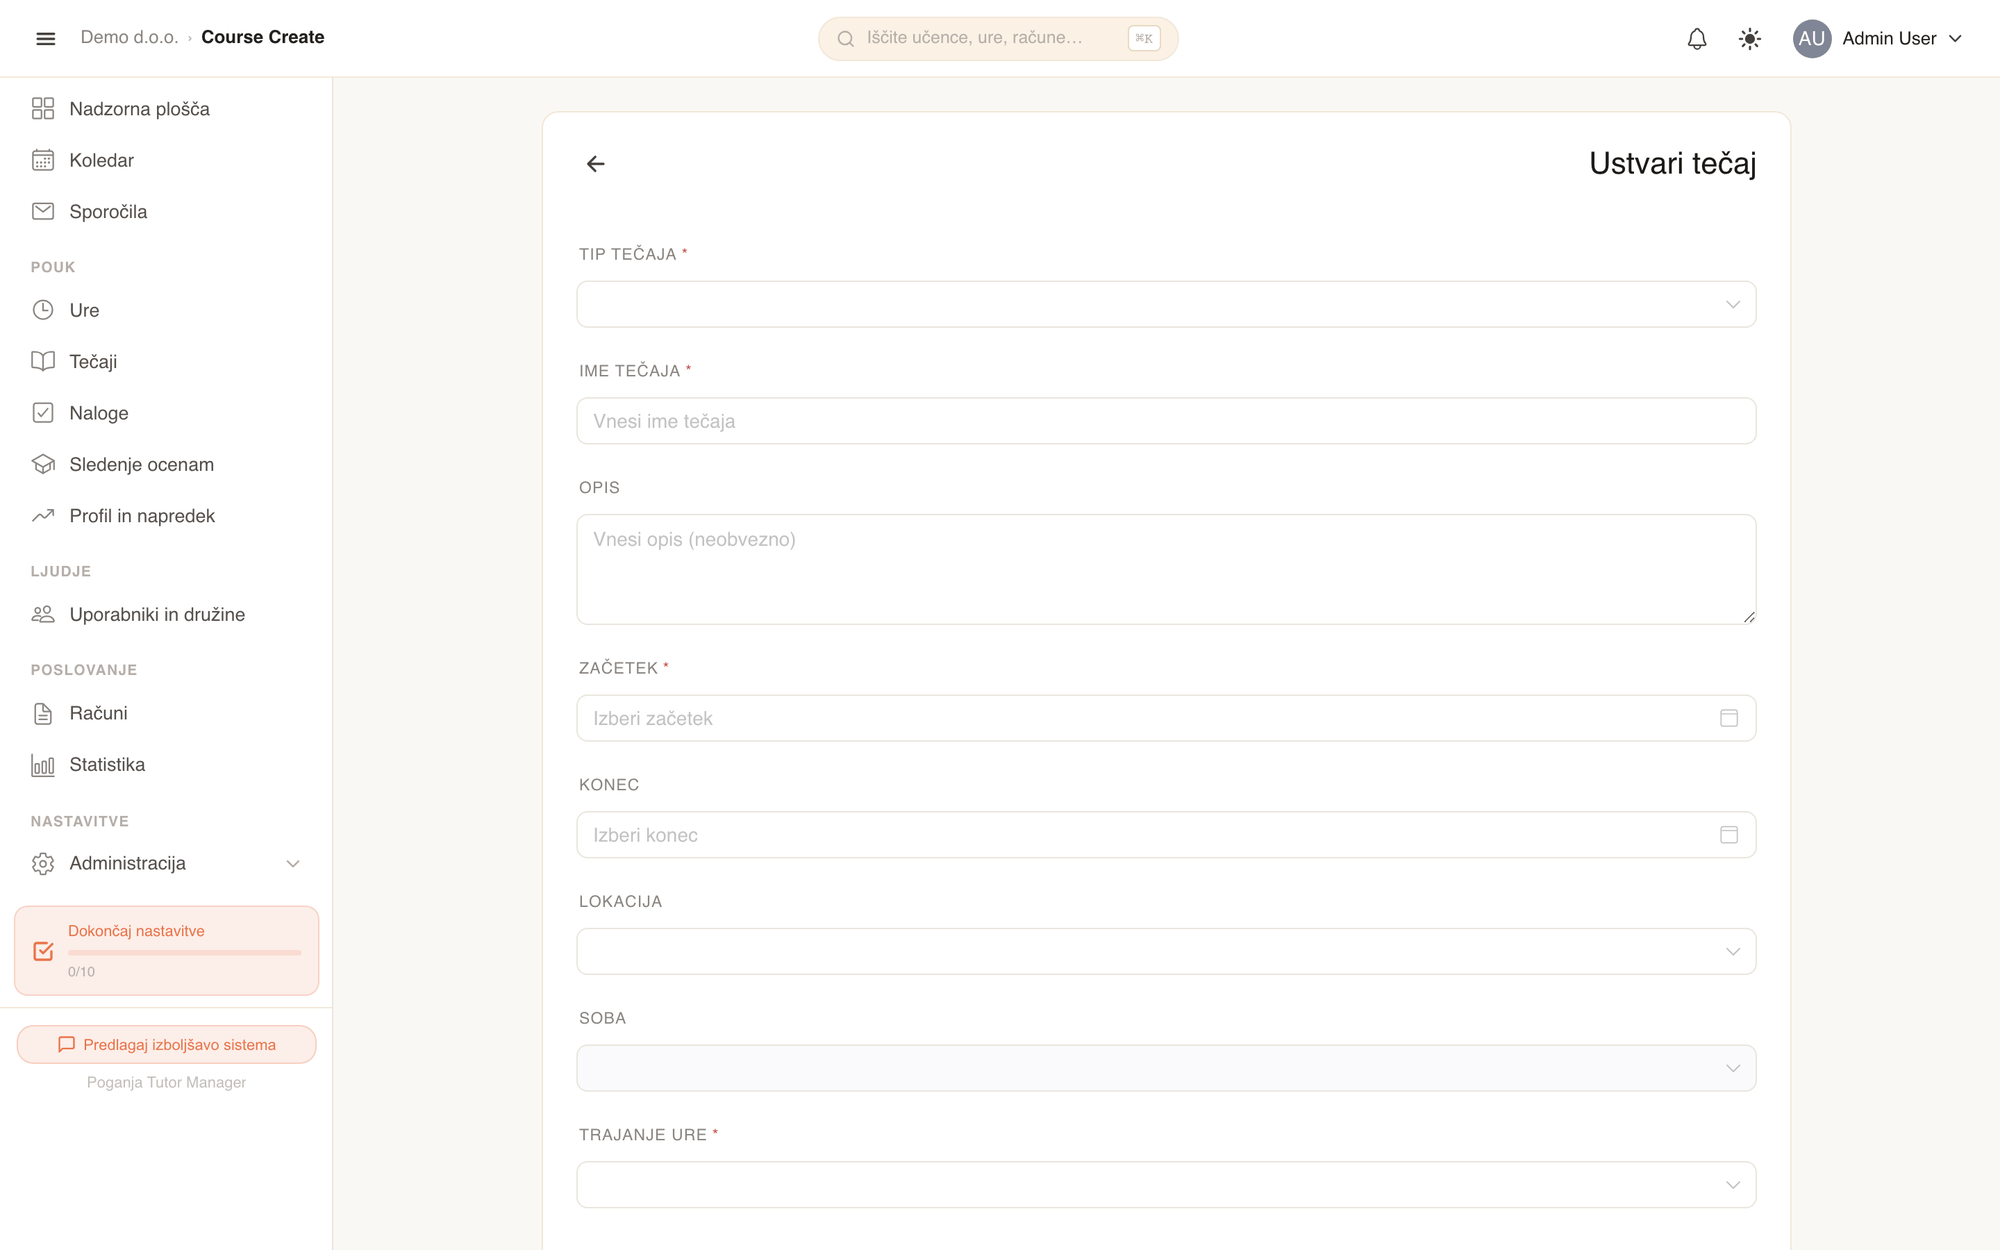Toggle the hamburger menu icon
Screen dimensions: 2000x1250
[x=45, y=38]
